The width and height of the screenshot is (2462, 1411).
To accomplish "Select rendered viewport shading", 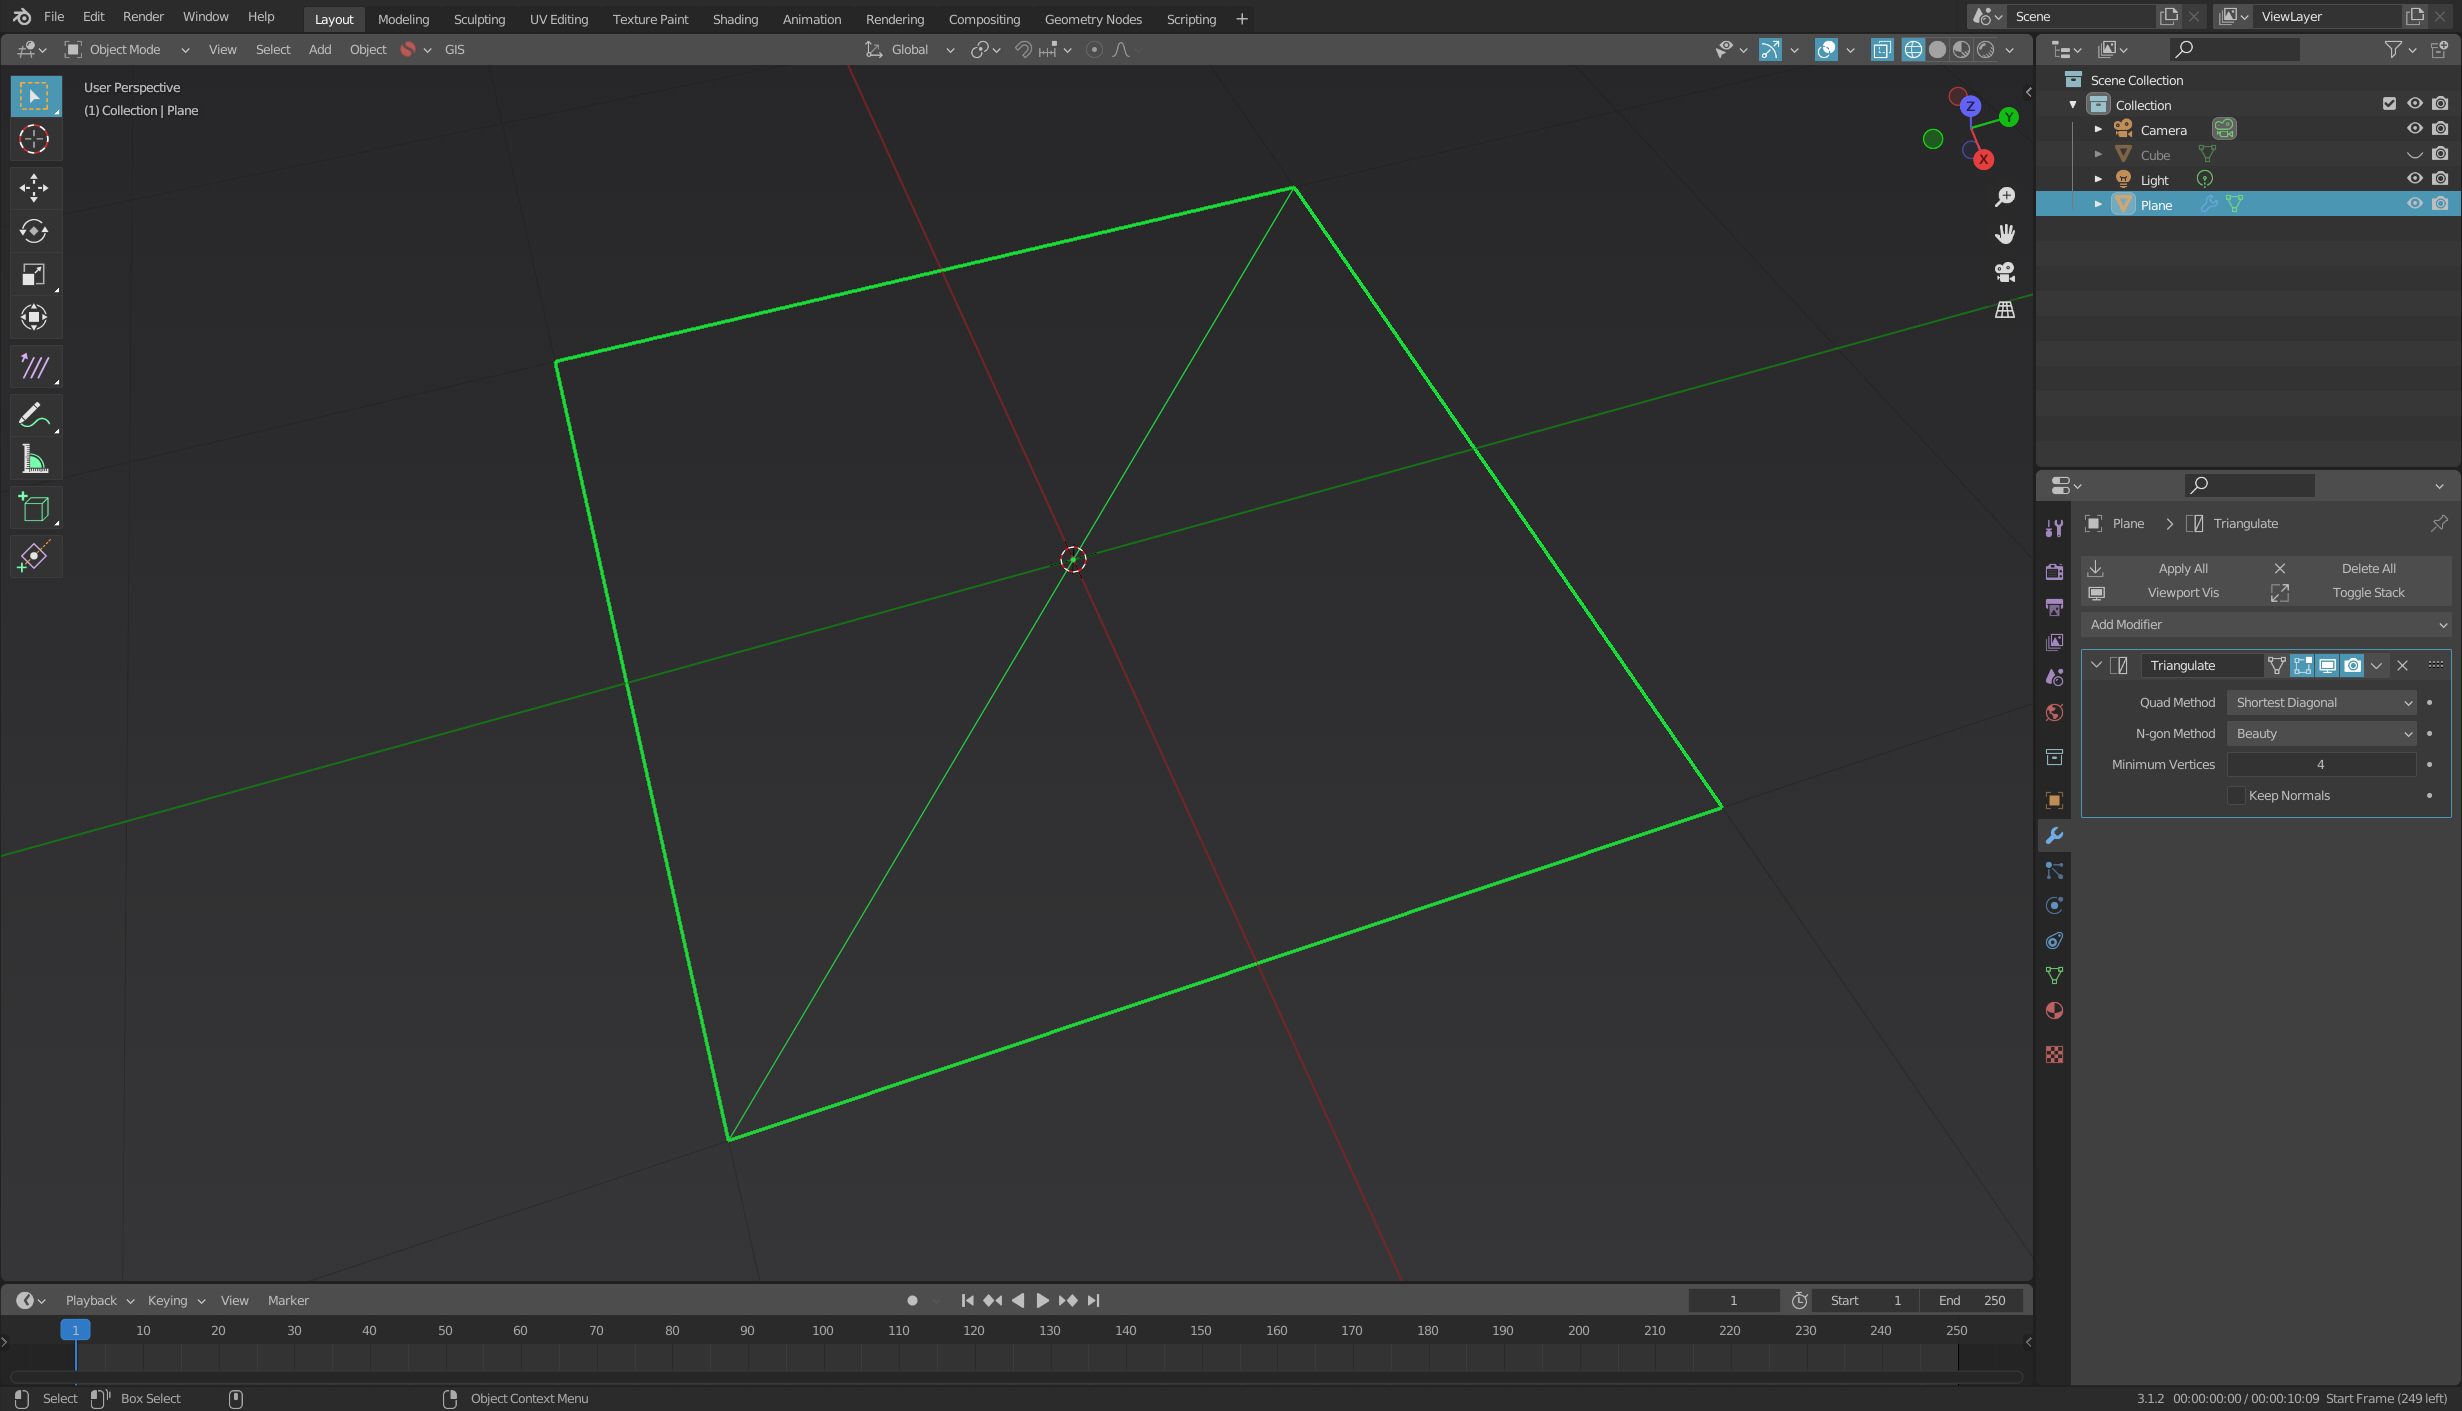I will pos(1986,49).
